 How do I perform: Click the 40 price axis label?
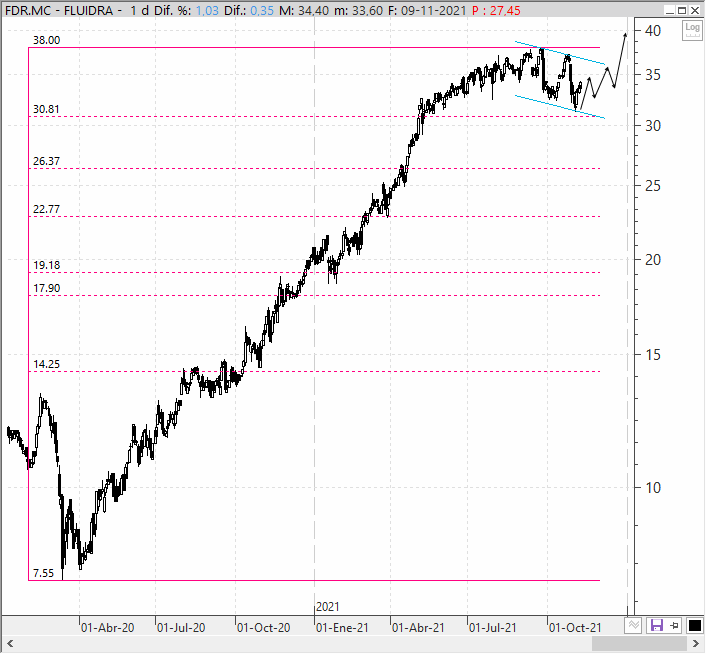[x=652, y=31]
